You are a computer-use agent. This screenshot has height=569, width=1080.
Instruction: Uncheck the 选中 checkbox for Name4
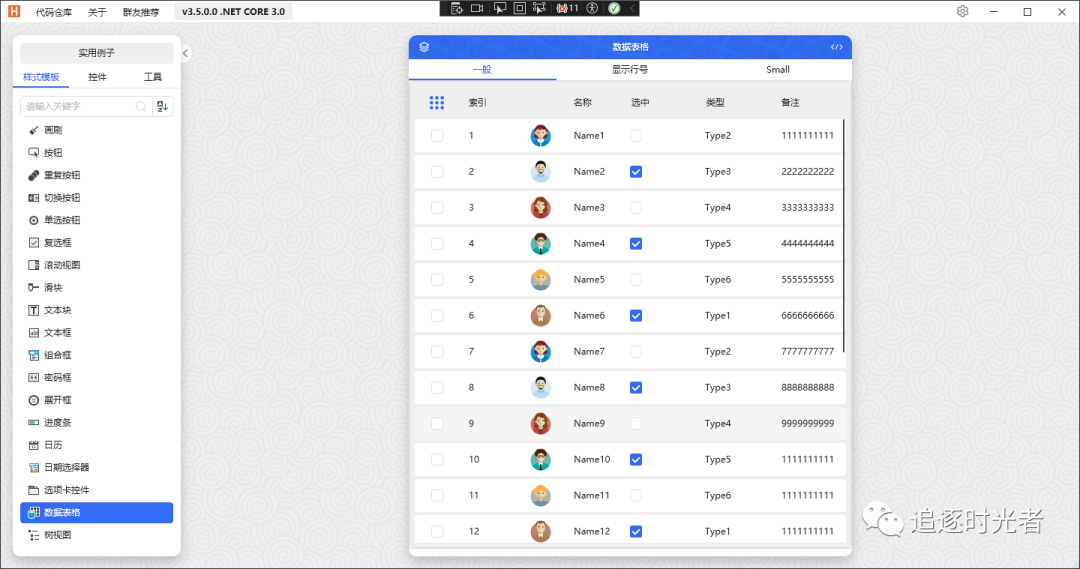(x=636, y=244)
